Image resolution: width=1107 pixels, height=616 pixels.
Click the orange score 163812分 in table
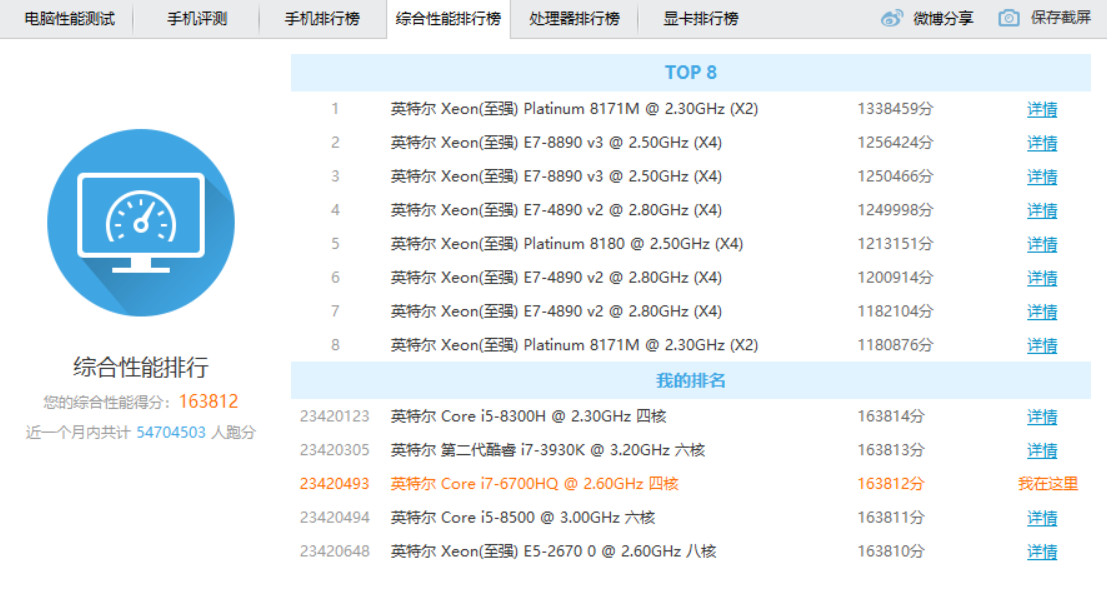(x=891, y=484)
